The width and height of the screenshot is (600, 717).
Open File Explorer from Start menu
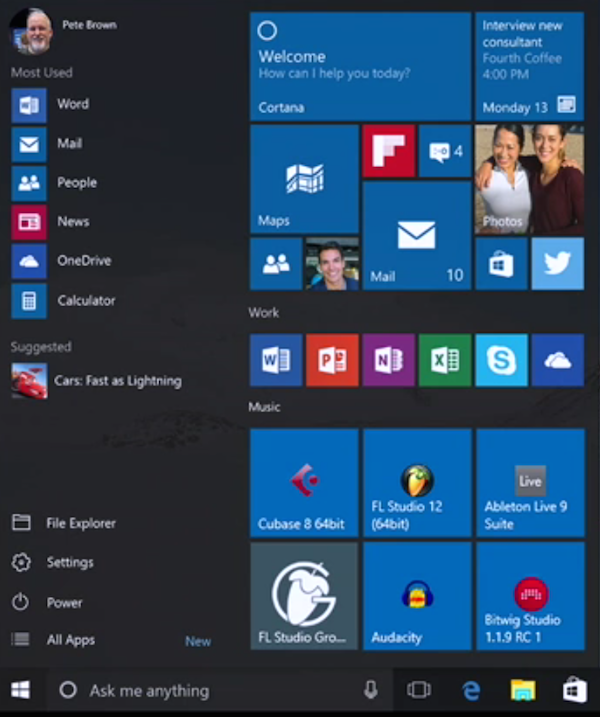[x=64, y=523]
